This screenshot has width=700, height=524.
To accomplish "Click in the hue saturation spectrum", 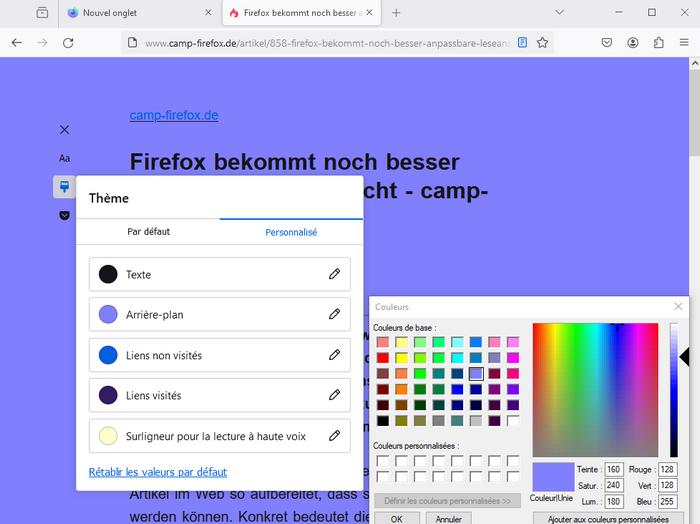I will [x=595, y=390].
